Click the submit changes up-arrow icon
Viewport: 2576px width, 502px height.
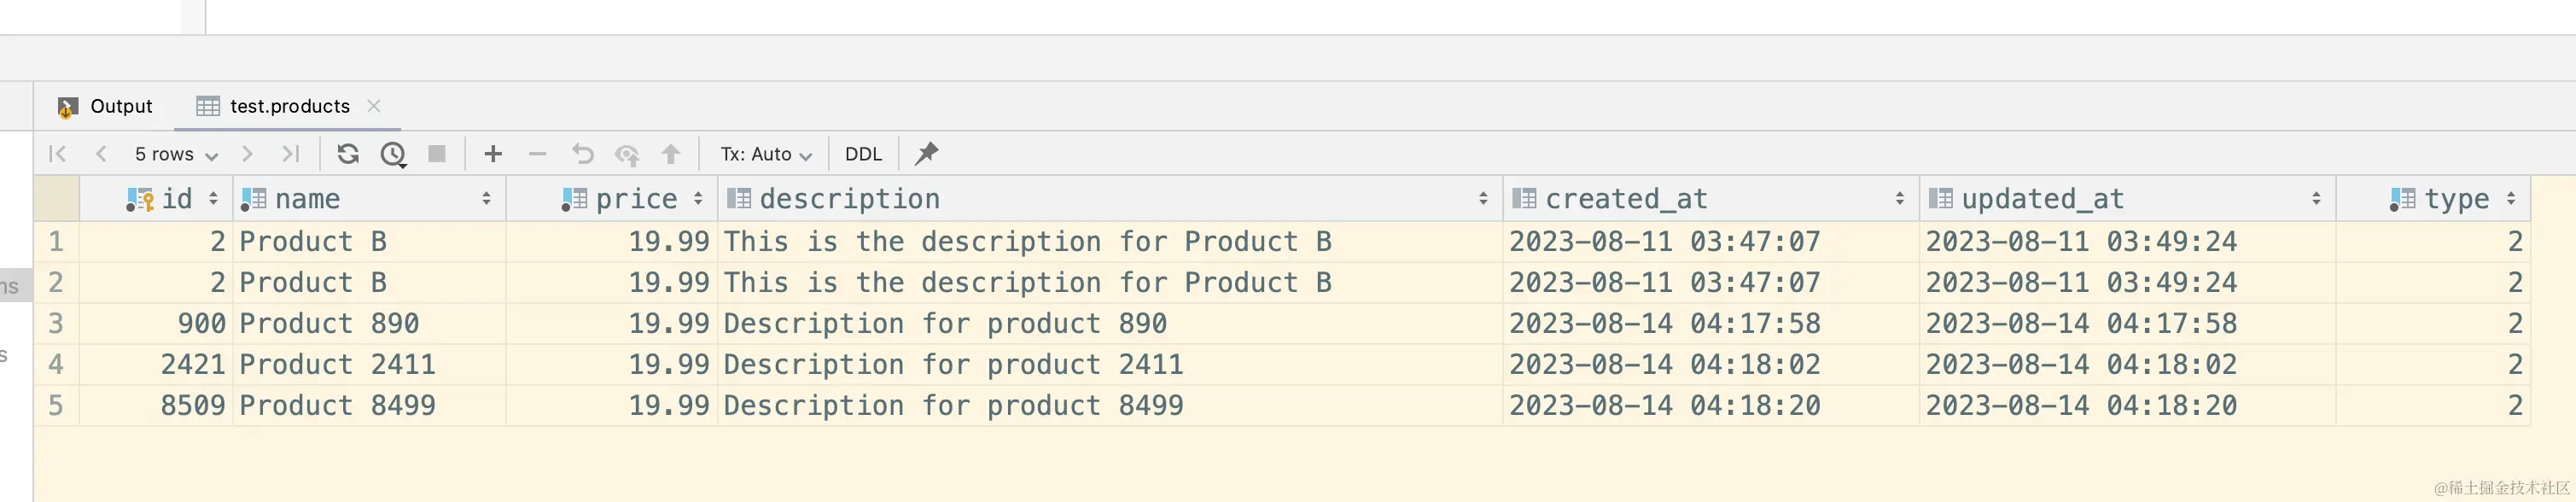coord(671,154)
